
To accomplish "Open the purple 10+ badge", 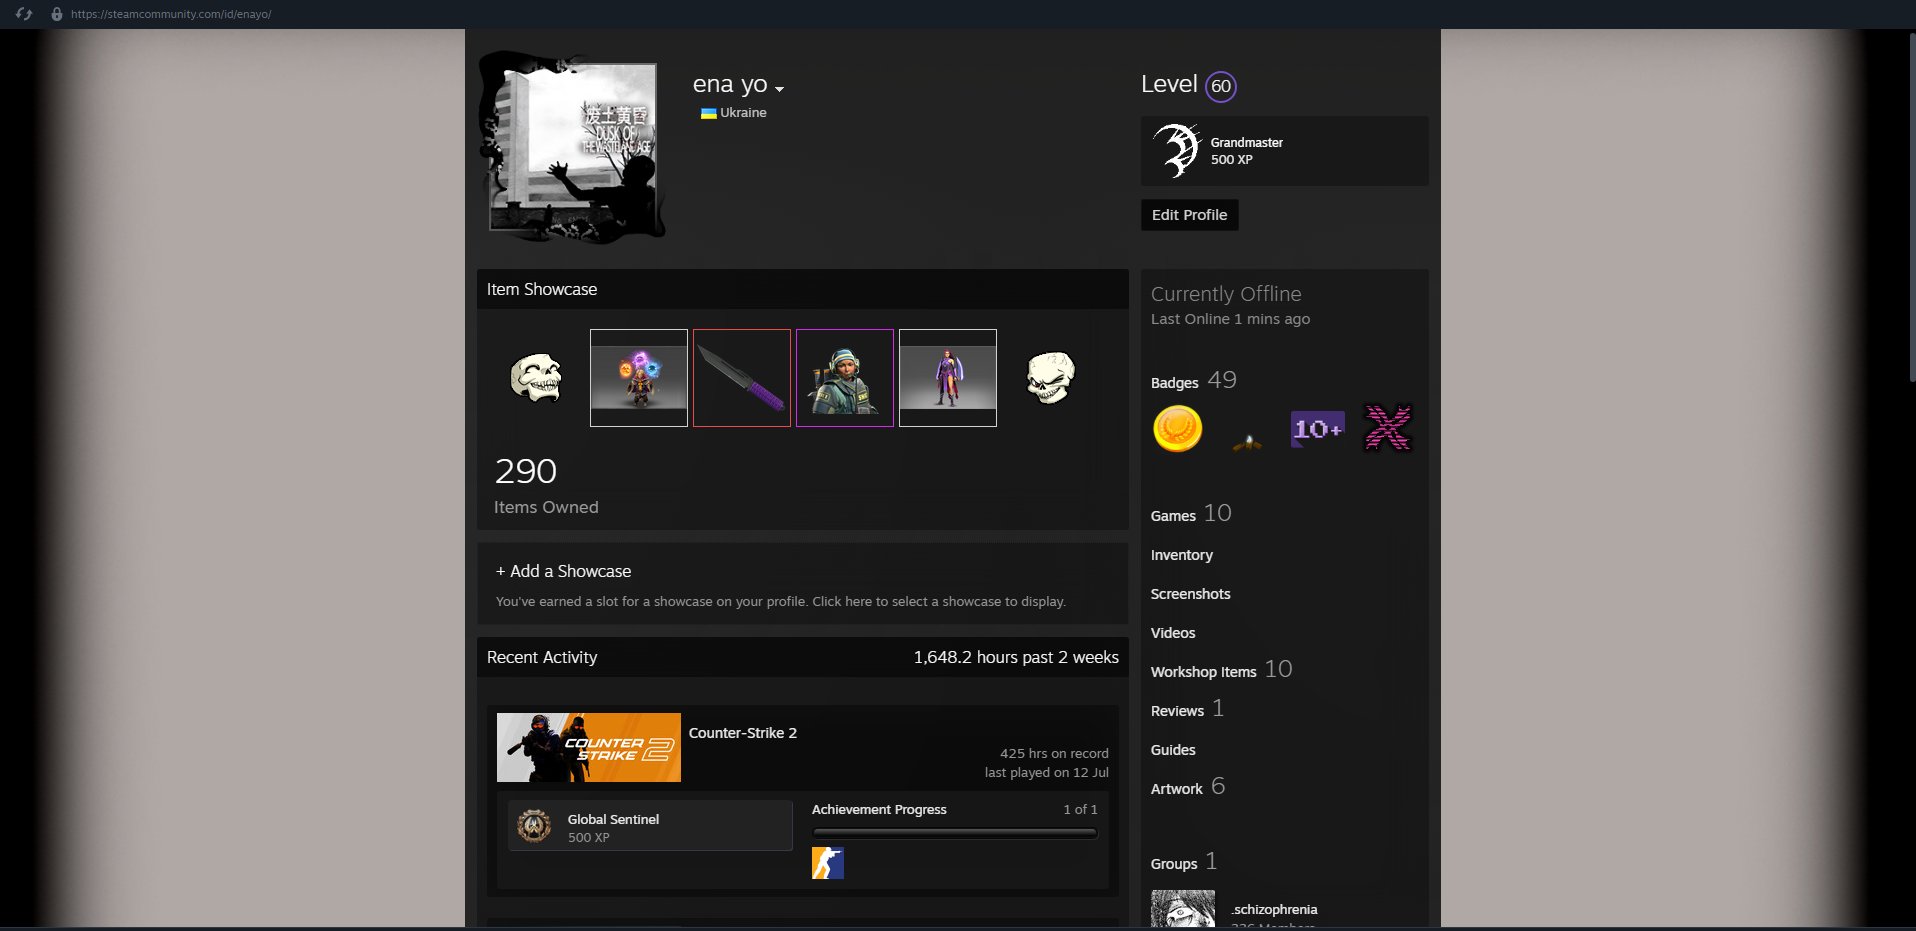I will coord(1318,429).
